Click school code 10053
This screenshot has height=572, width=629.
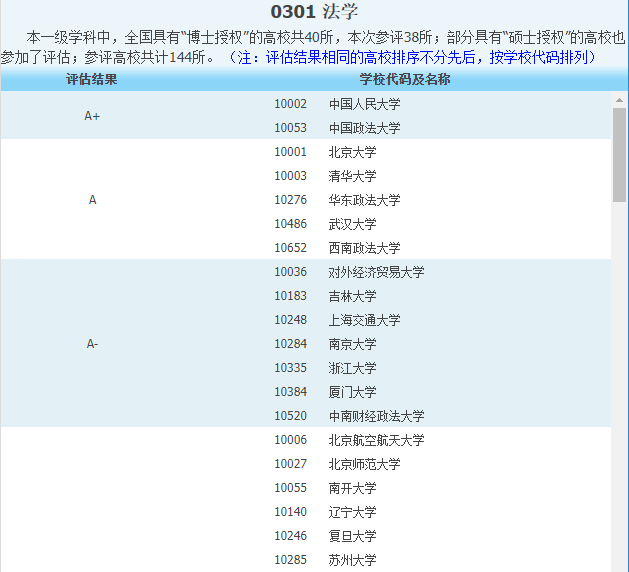290,128
